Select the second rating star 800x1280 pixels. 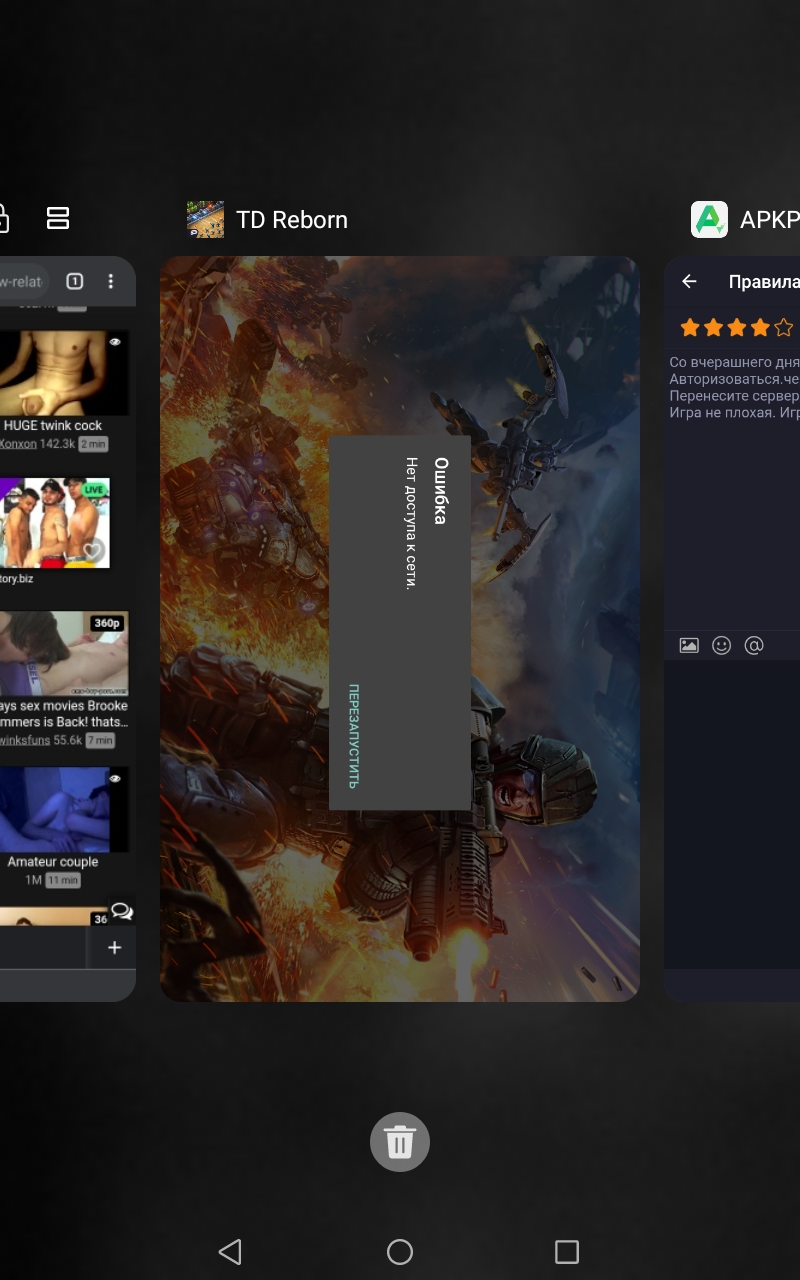click(x=714, y=327)
